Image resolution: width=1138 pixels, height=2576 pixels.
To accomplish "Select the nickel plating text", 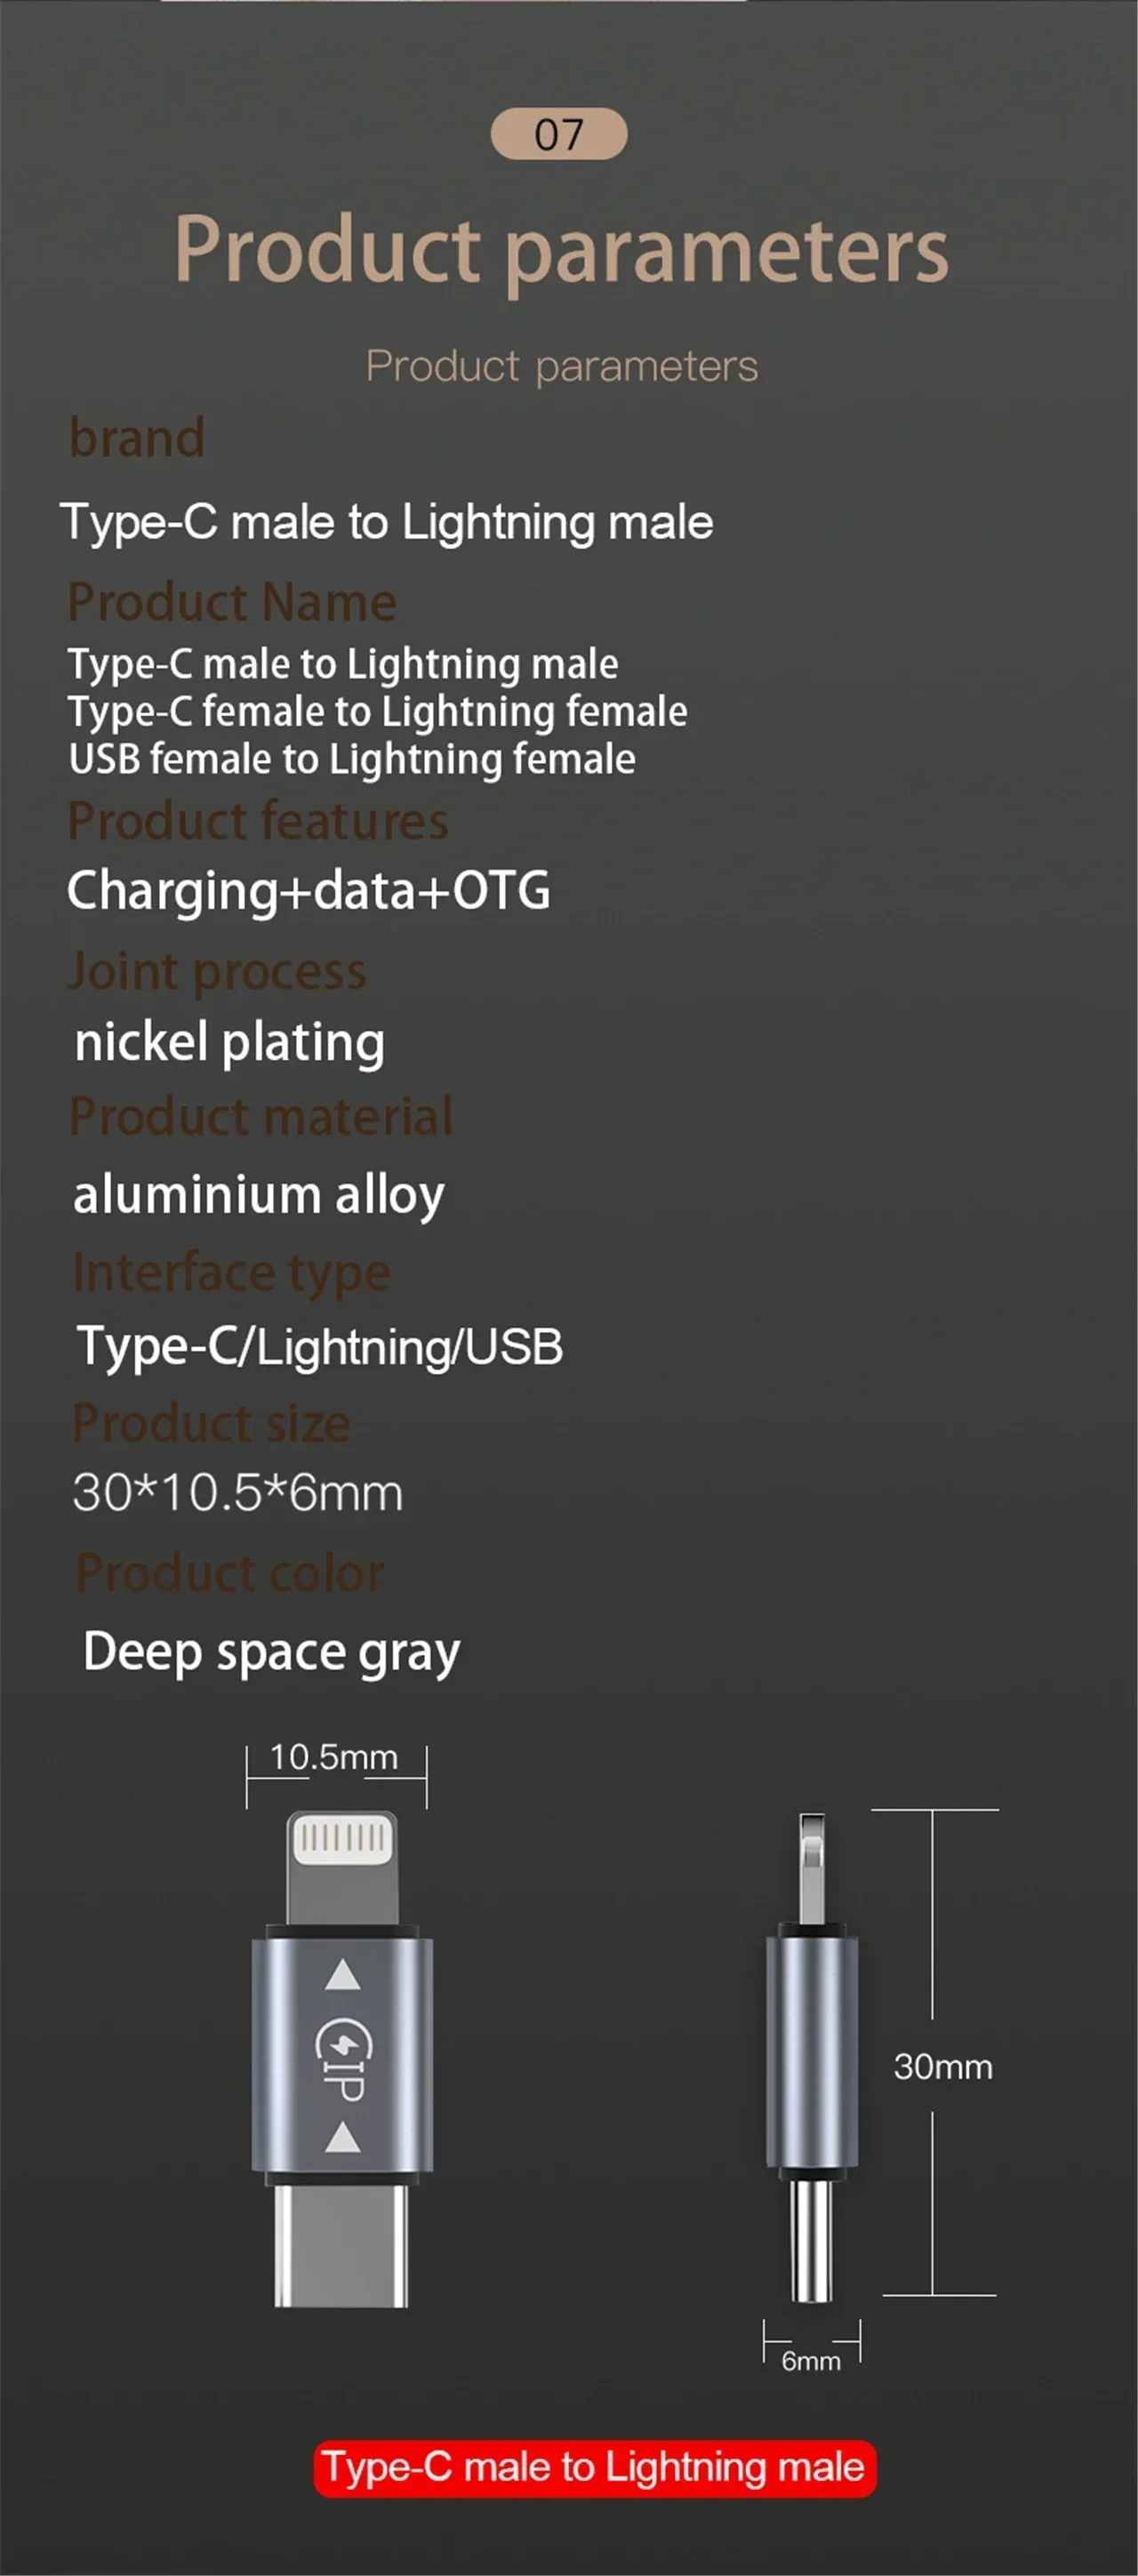I will (x=230, y=1042).
